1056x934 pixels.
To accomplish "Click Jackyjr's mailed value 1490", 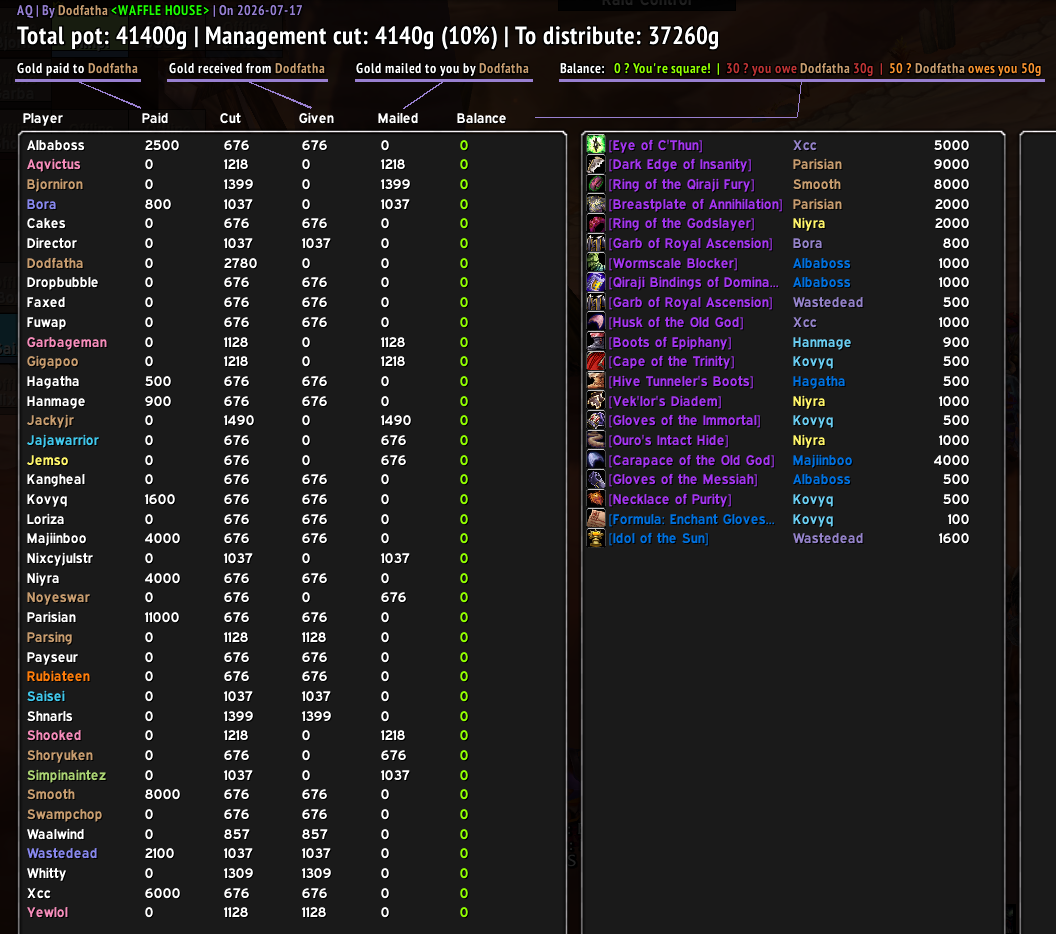I will [395, 421].
